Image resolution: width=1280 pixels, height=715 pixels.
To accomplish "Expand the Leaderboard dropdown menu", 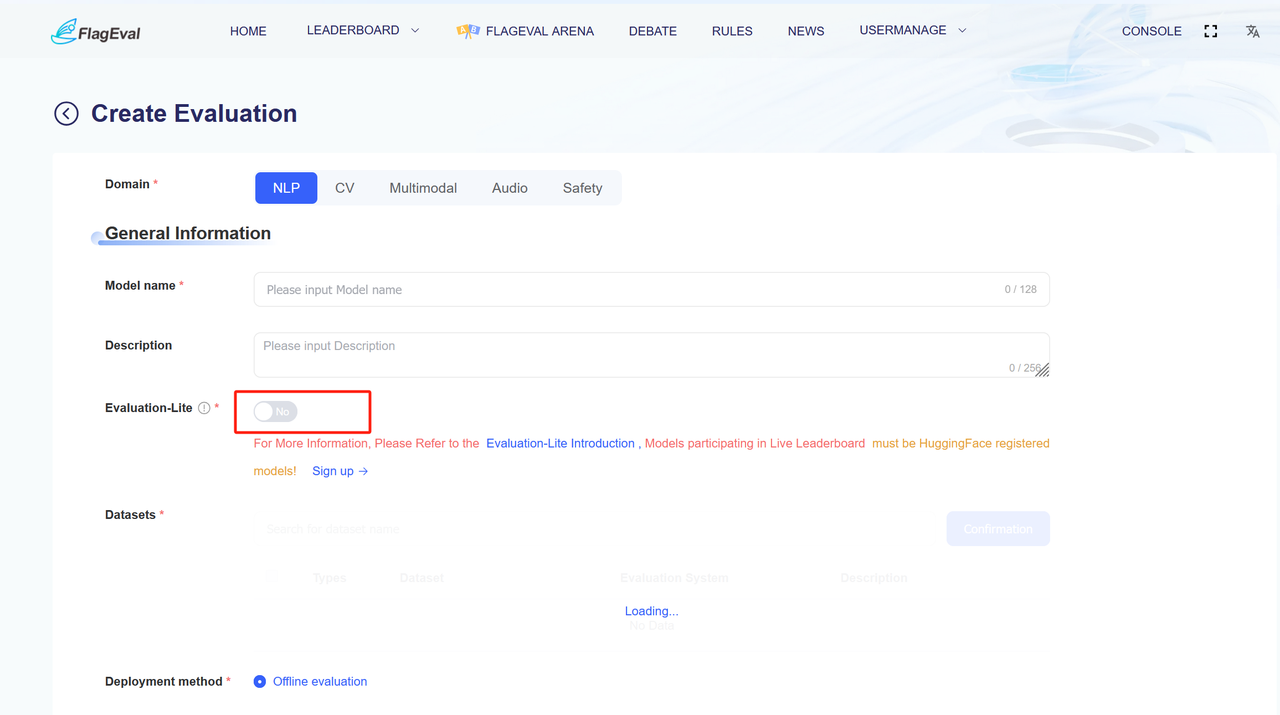I will [362, 31].
